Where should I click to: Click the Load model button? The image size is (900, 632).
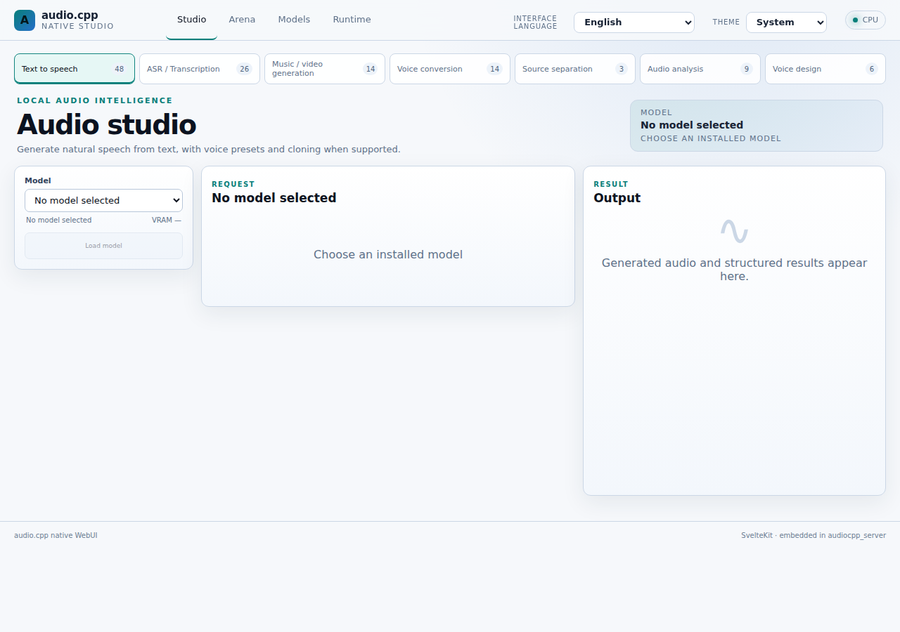coord(103,246)
